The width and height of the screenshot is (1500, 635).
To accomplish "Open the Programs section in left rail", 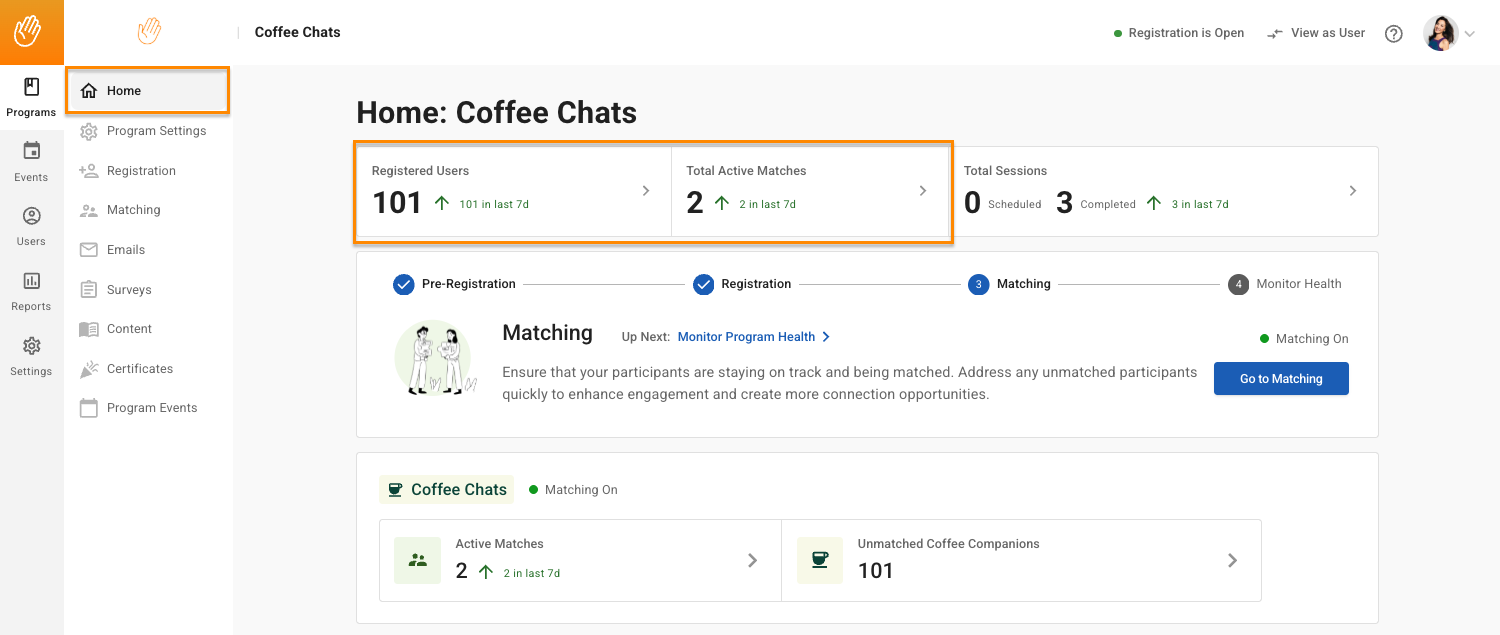I will (31, 97).
